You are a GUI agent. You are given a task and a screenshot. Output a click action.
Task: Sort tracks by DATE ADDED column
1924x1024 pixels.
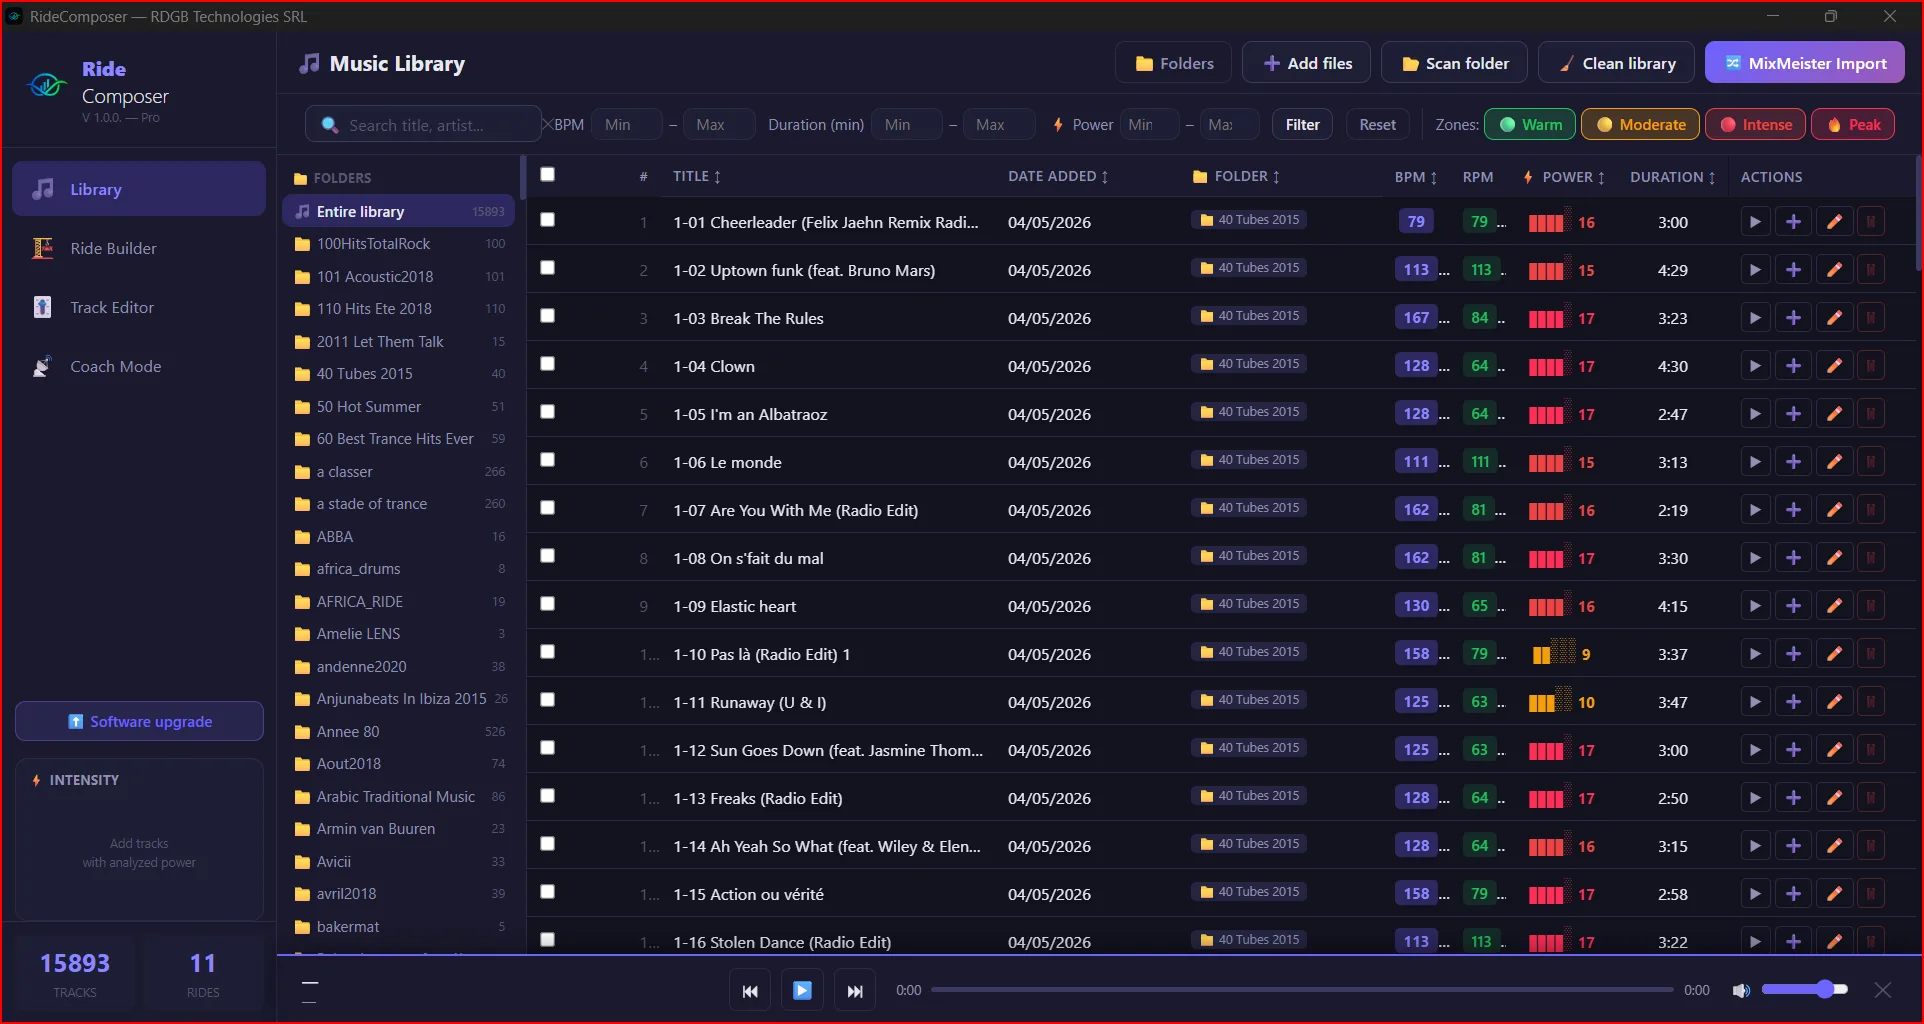[x=1058, y=176]
